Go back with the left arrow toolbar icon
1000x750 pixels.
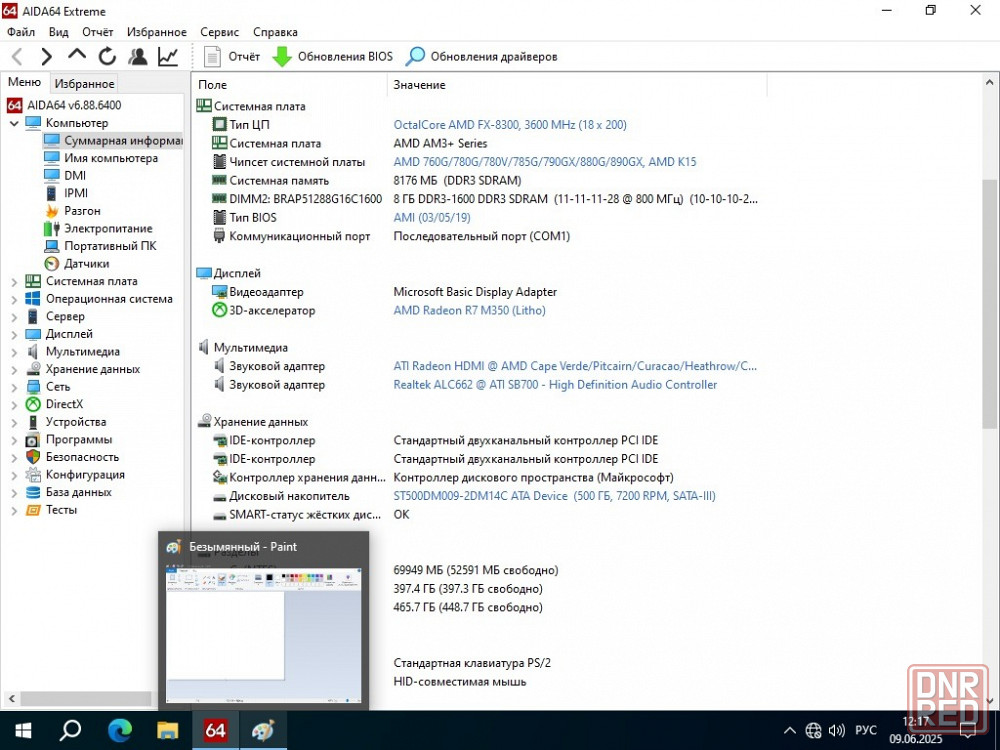[x=17, y=57]
